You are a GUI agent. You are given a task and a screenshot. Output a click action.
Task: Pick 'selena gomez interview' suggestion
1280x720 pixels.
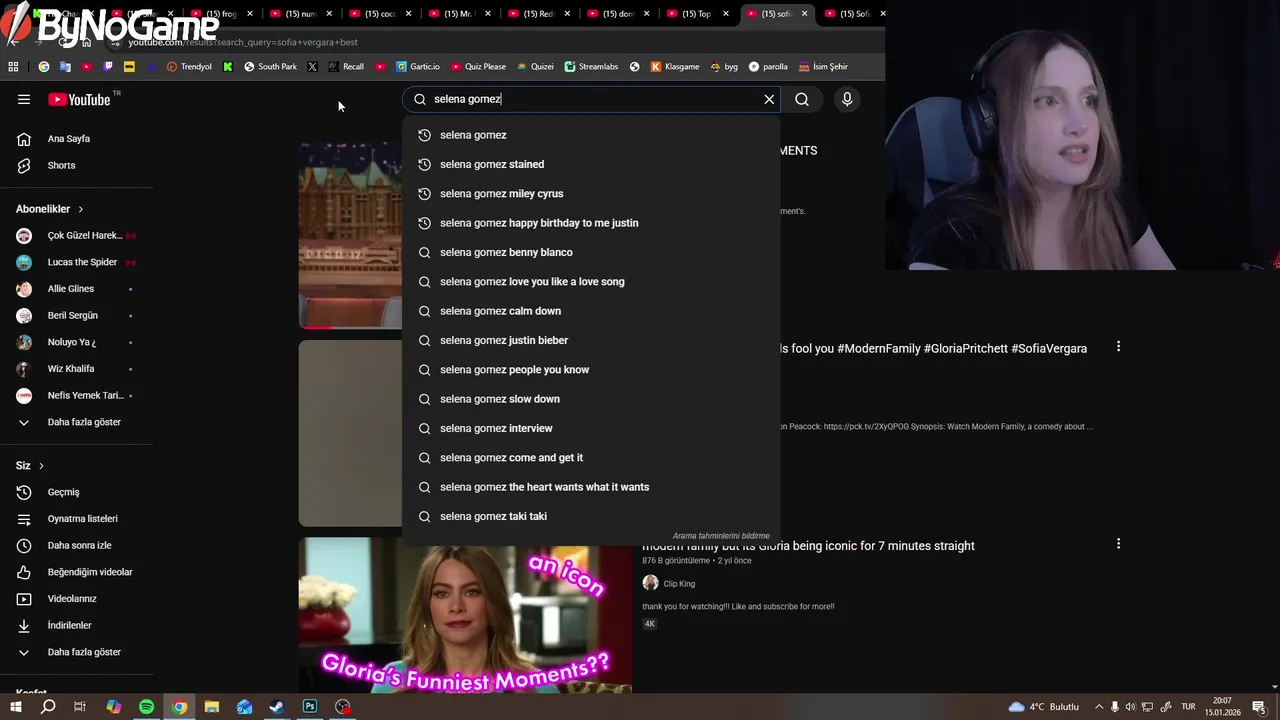pyautogui.click(x=591, y=428)
